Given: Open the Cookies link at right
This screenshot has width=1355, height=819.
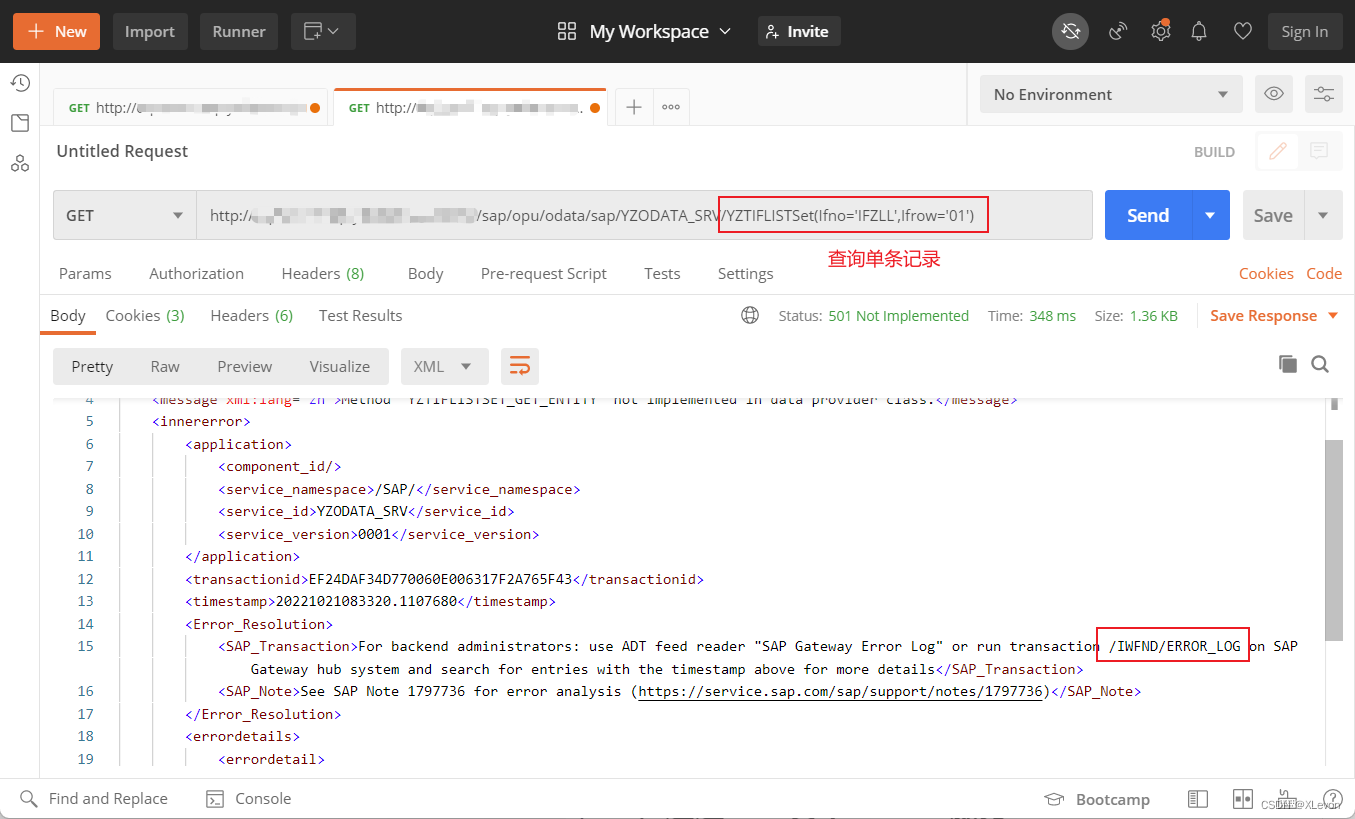Looking at the screenshot, I should (1266, 274).
